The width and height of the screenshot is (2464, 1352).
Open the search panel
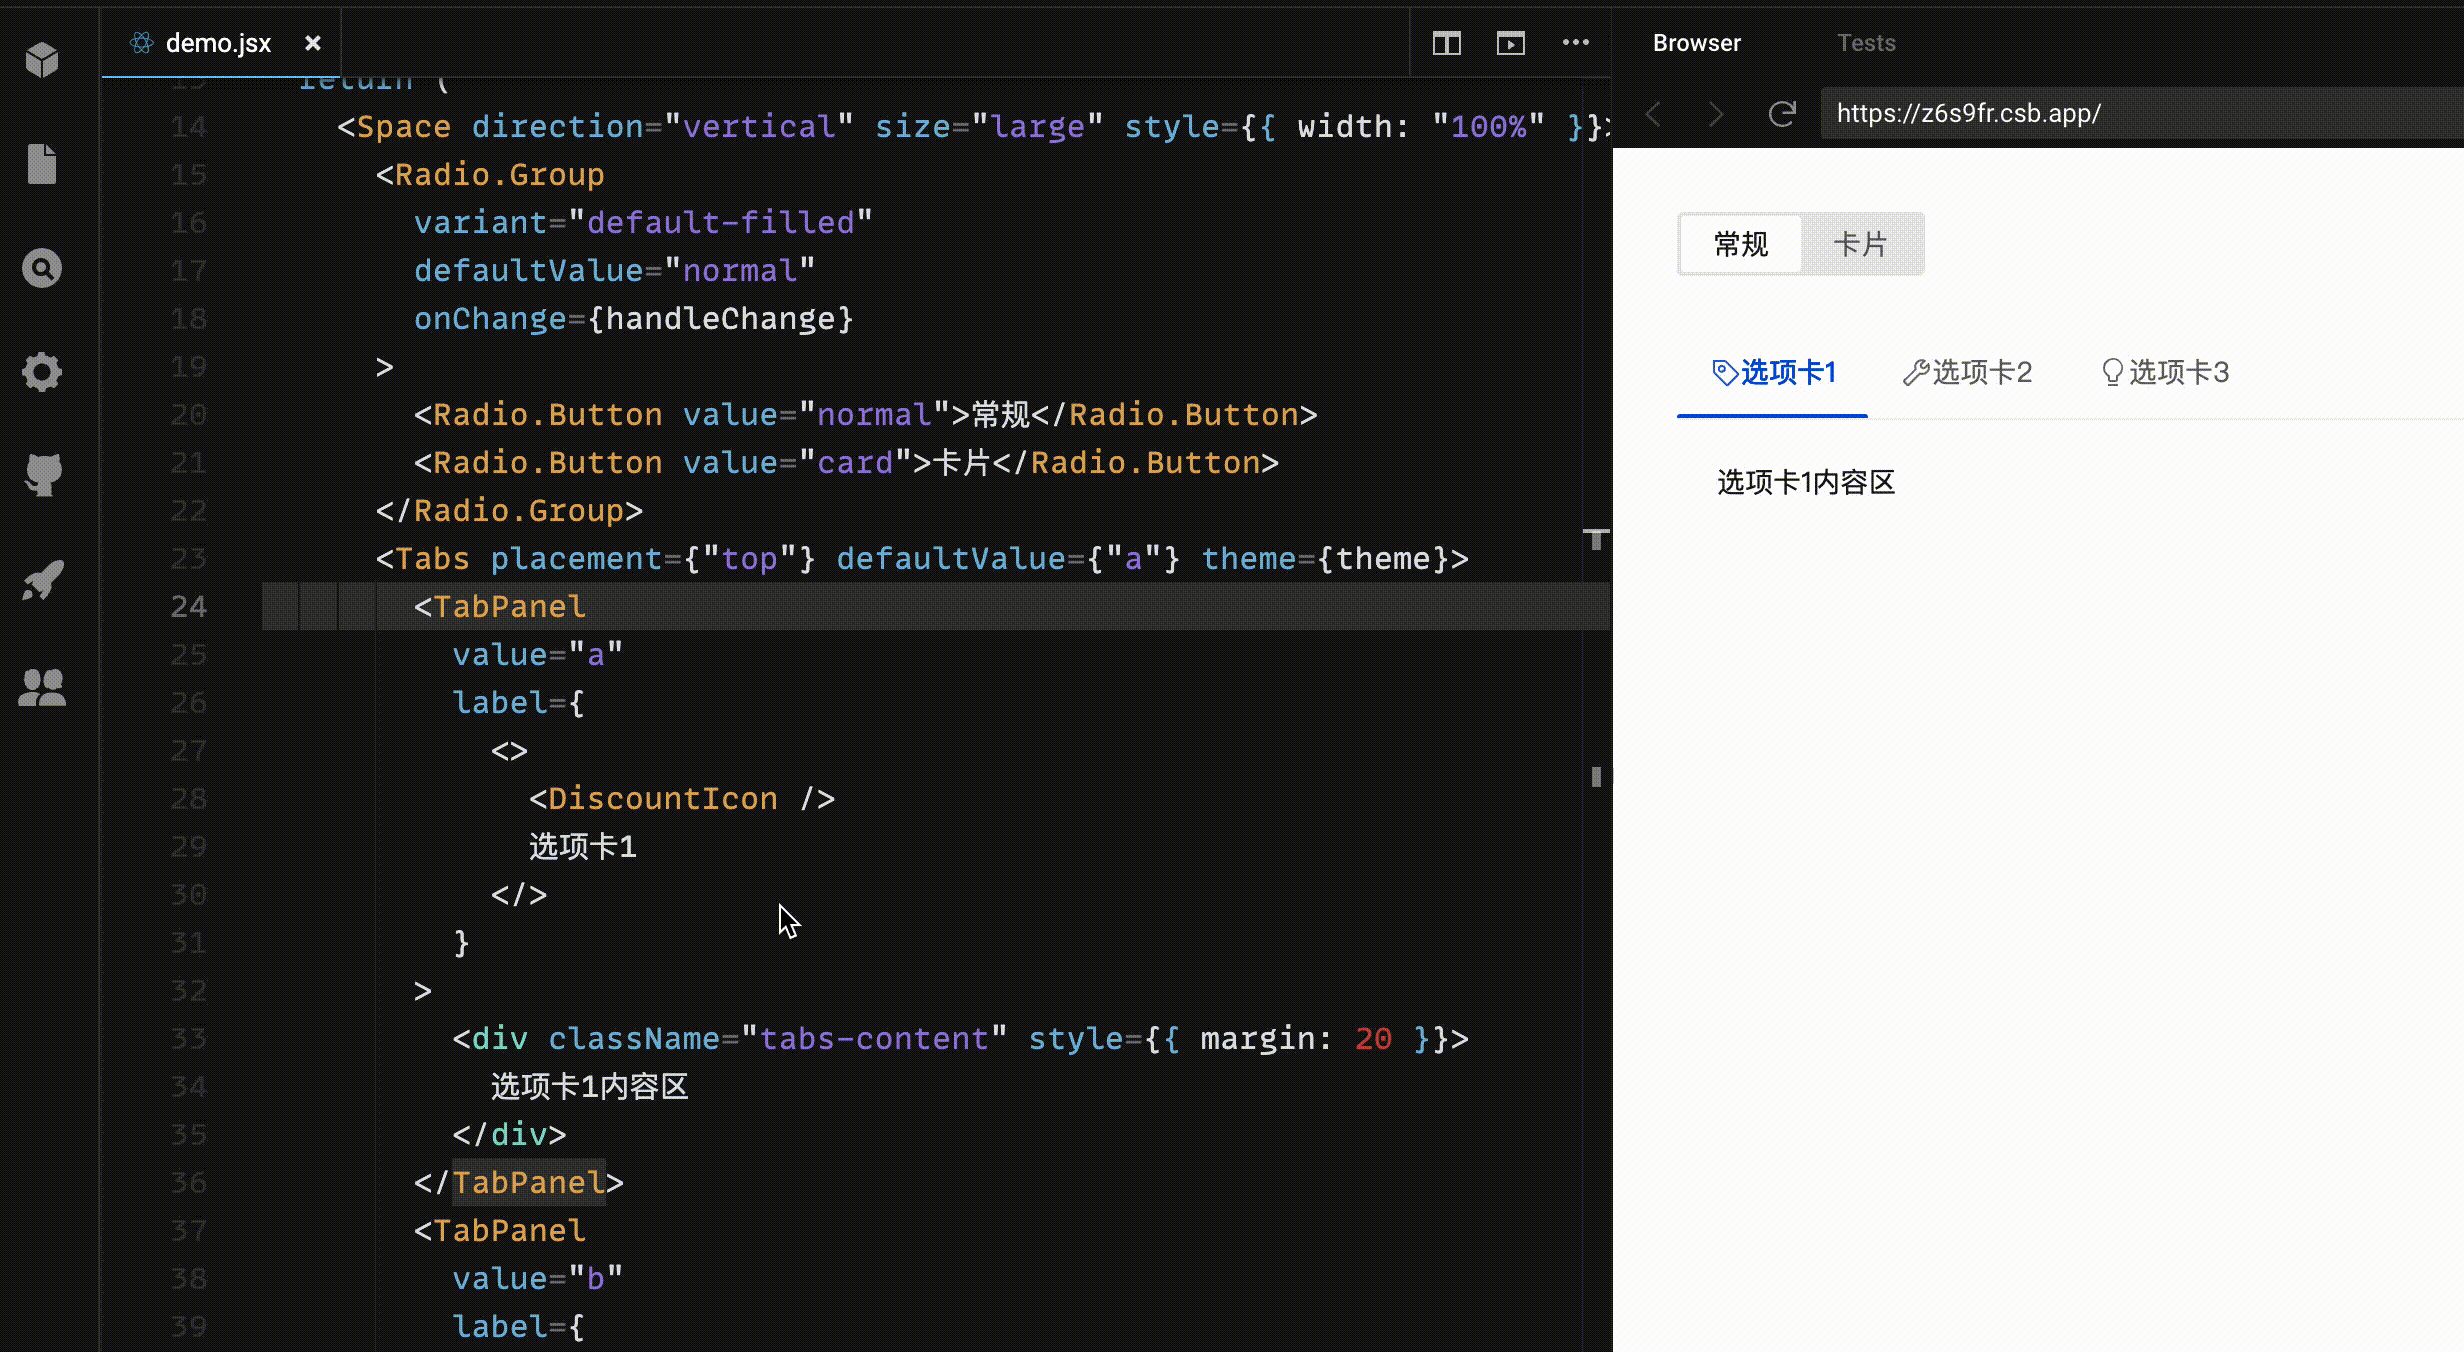click(42, 268)
